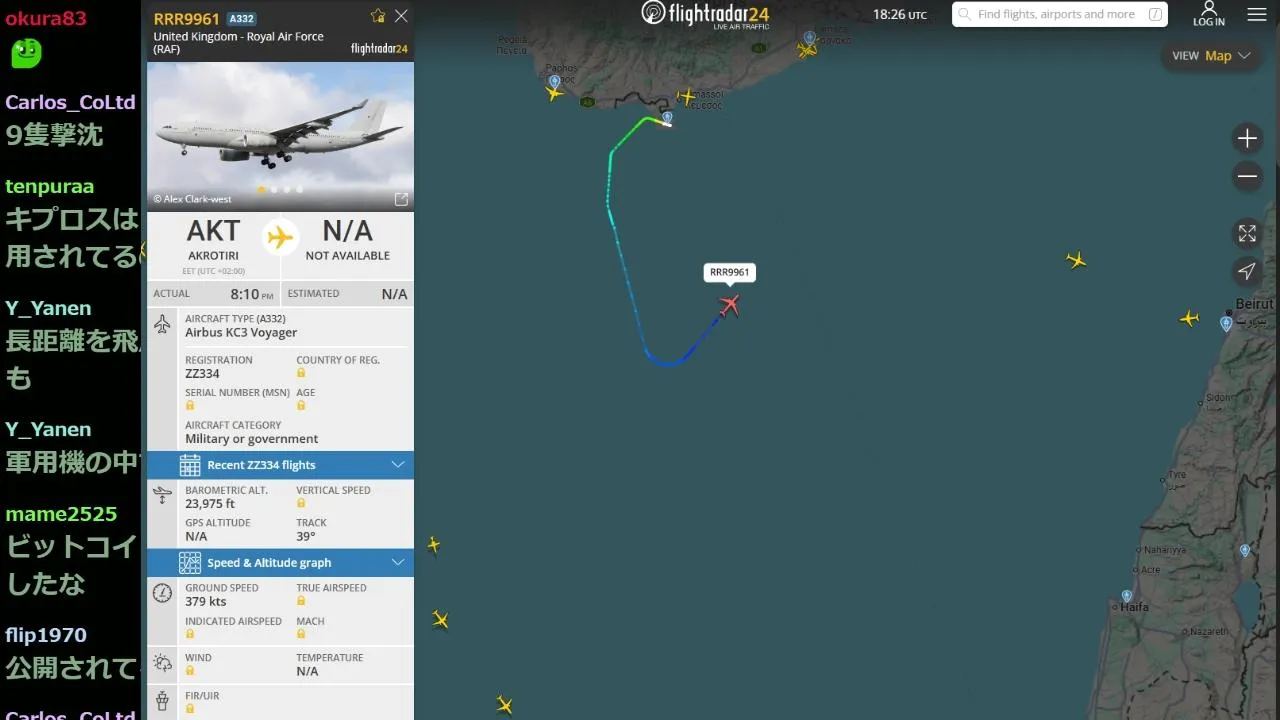1280x720 pixels.
Task: Open the hamburger main menu
Action: (x=1257, y=15)
